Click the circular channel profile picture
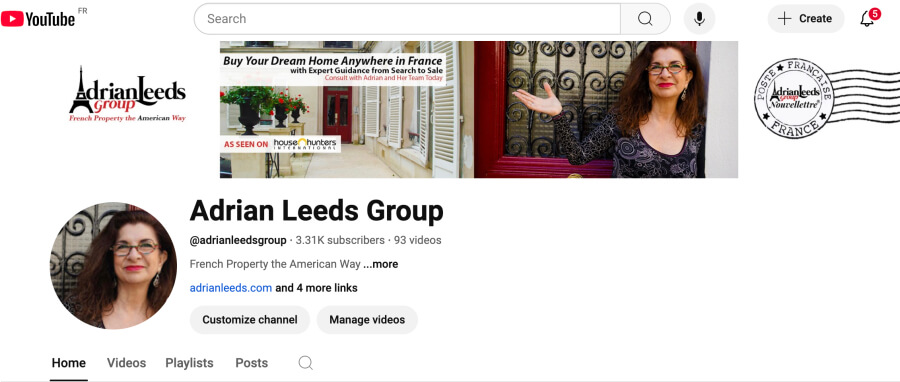 [113, 266]
